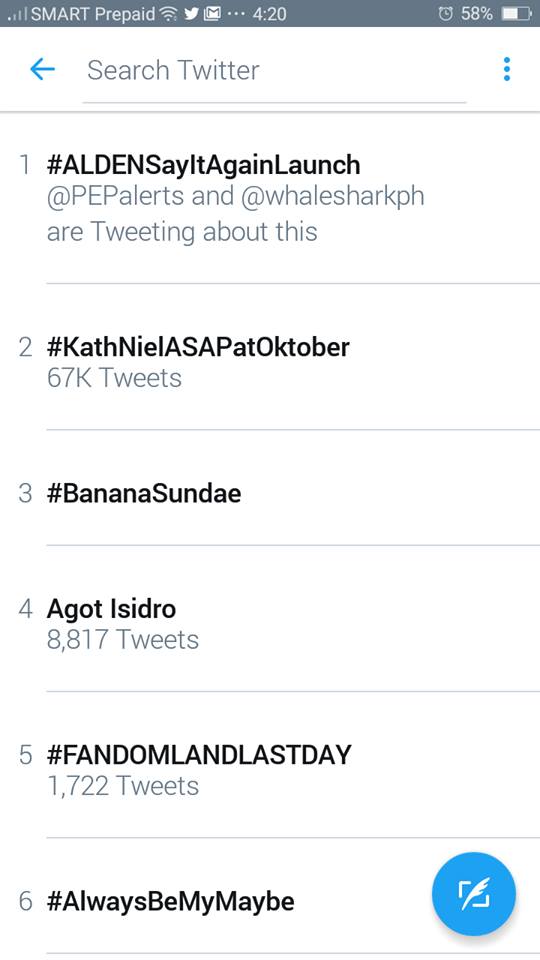Open the three-dot overflow menu
540x960 pixels.
coord(506,69)
